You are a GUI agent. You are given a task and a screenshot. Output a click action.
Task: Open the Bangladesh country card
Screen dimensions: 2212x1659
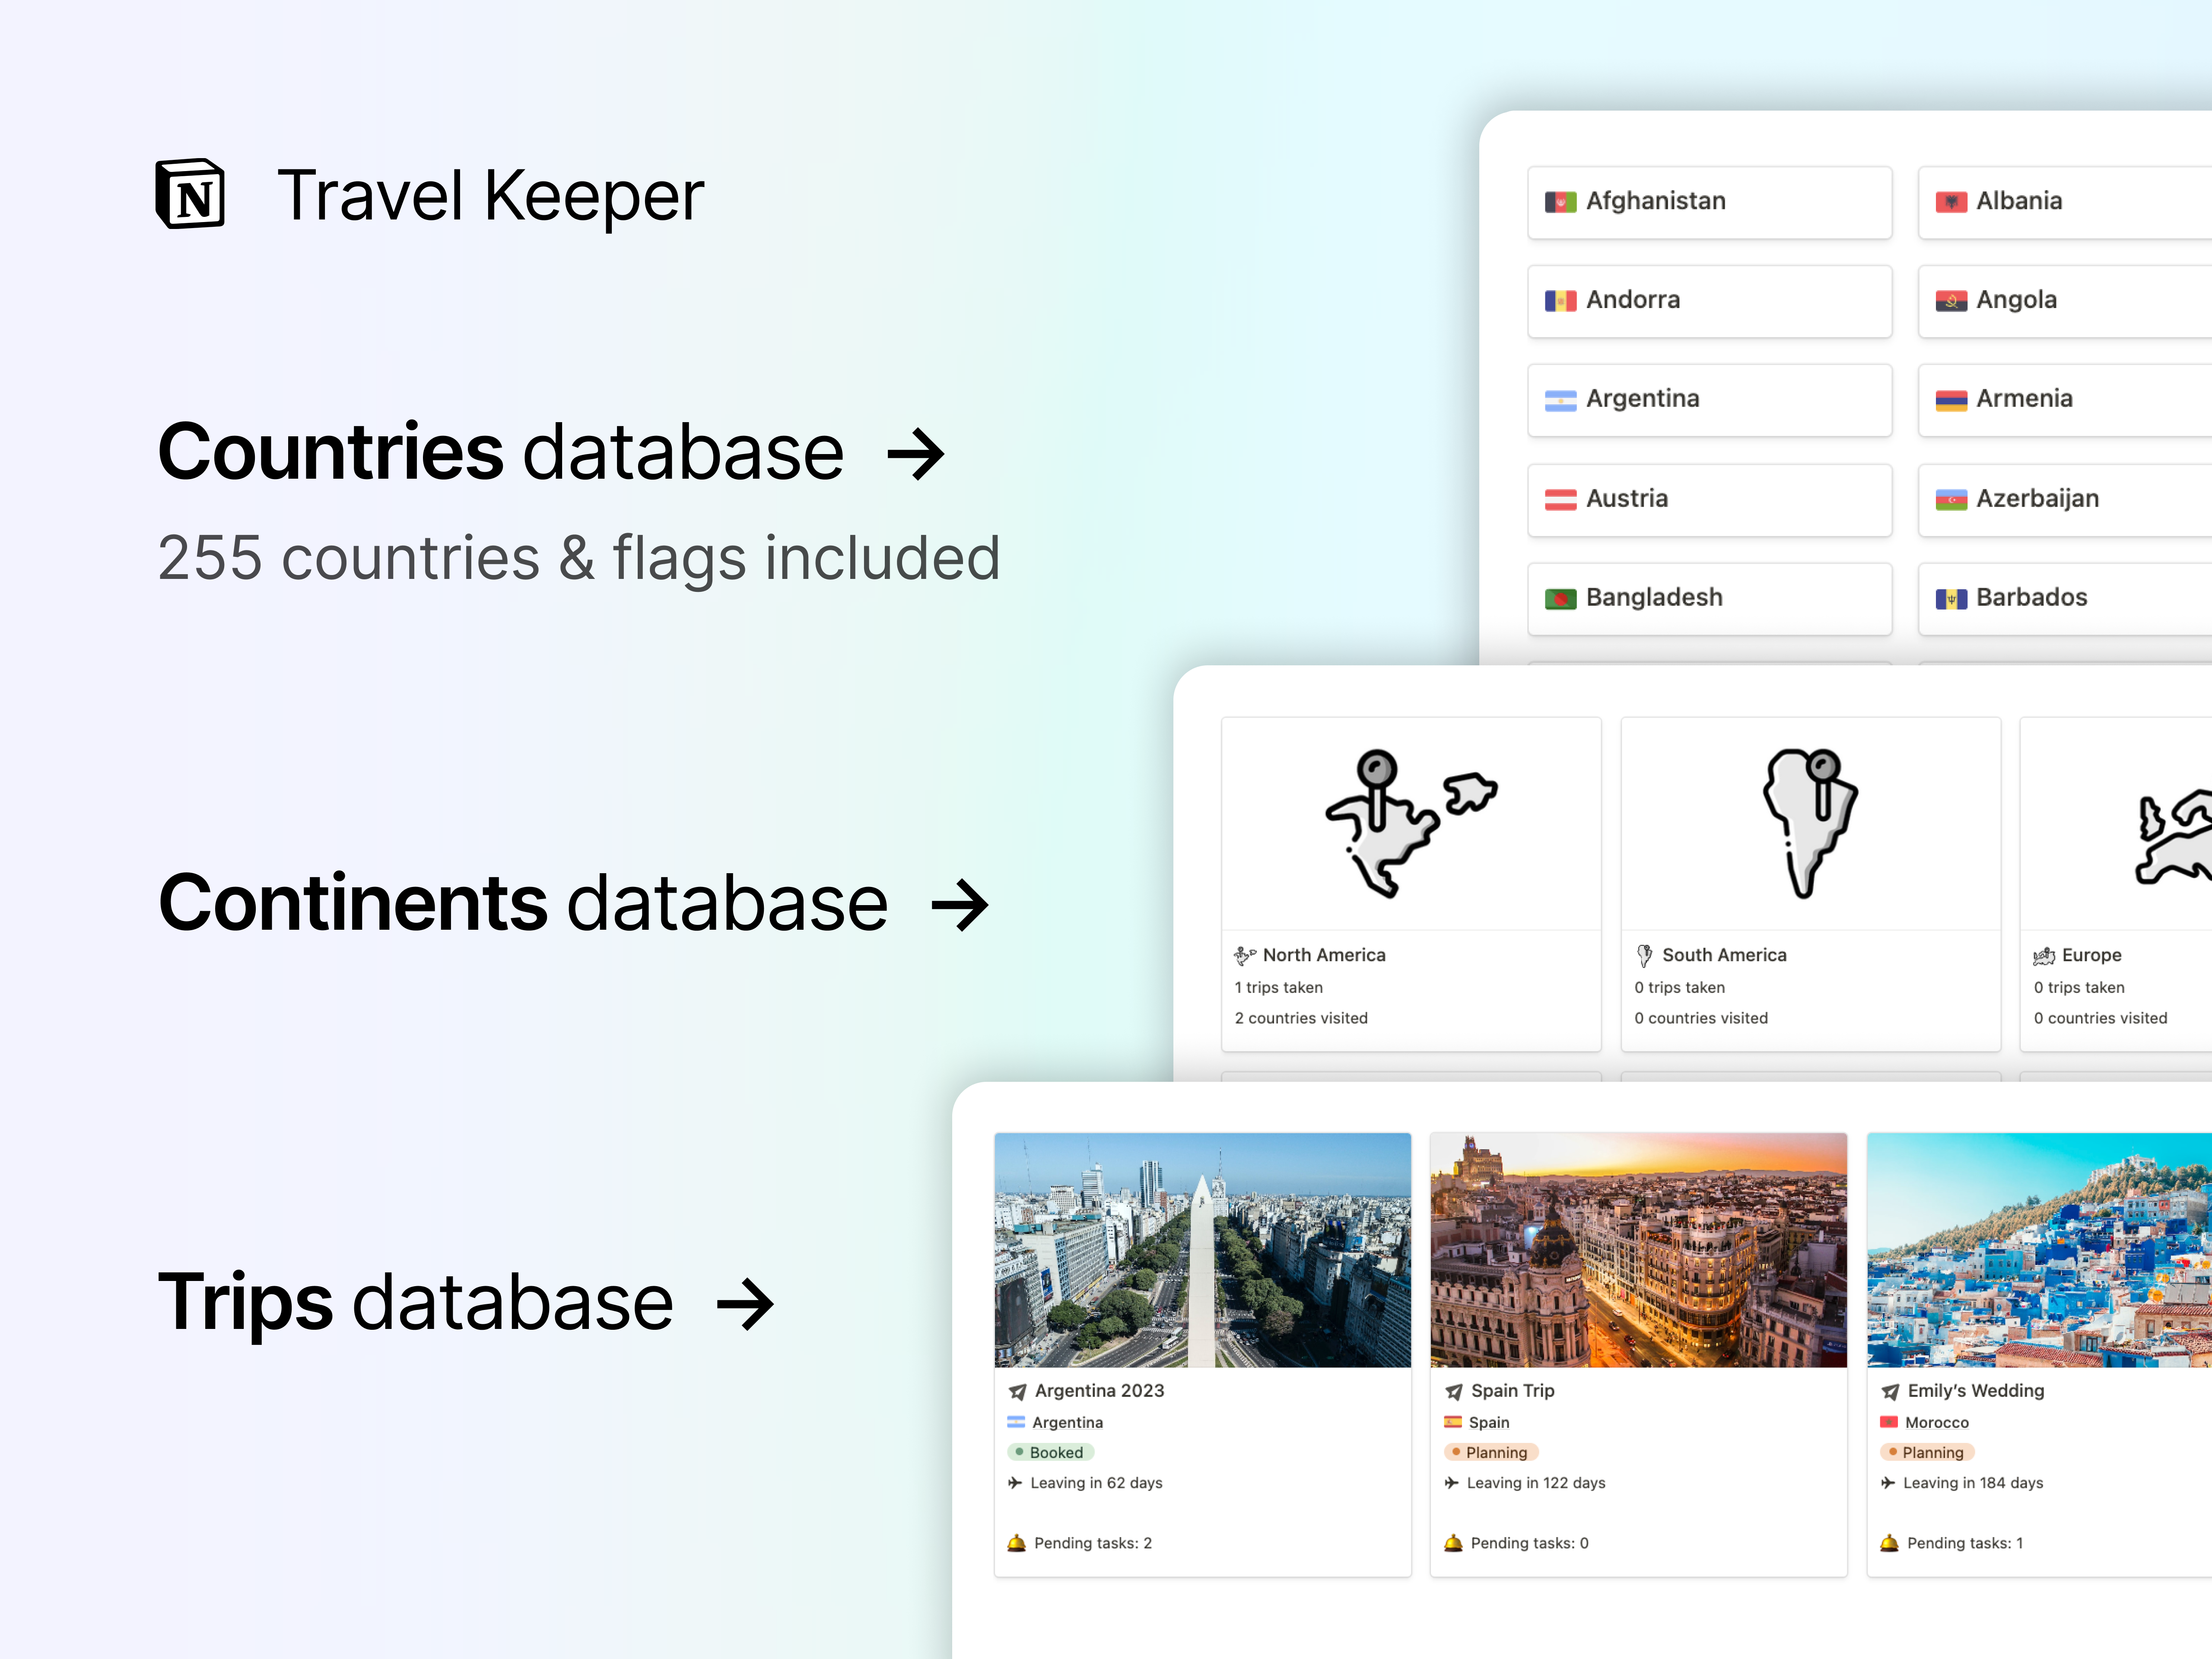tap(1710, 598)
